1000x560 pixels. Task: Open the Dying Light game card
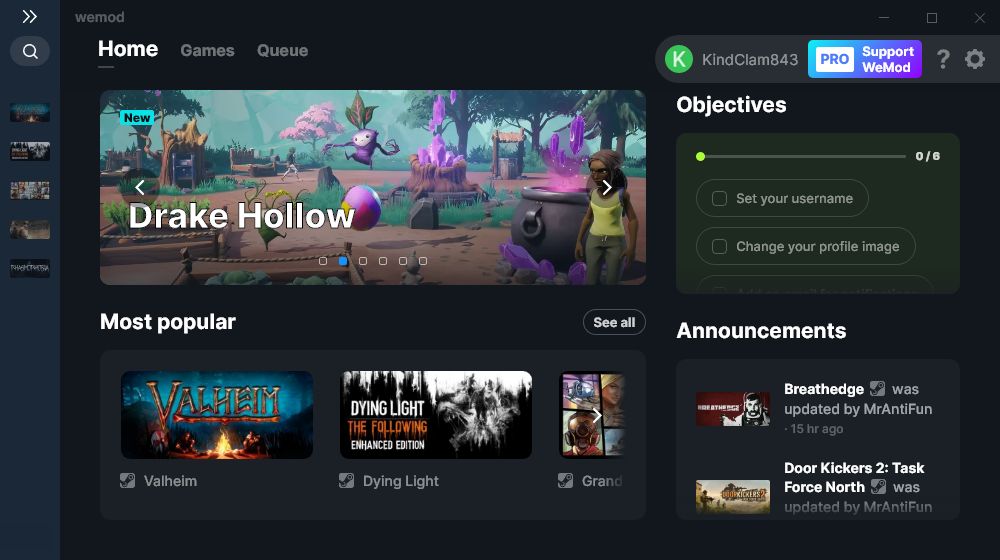pyautogui.click(x=436, y=415)
